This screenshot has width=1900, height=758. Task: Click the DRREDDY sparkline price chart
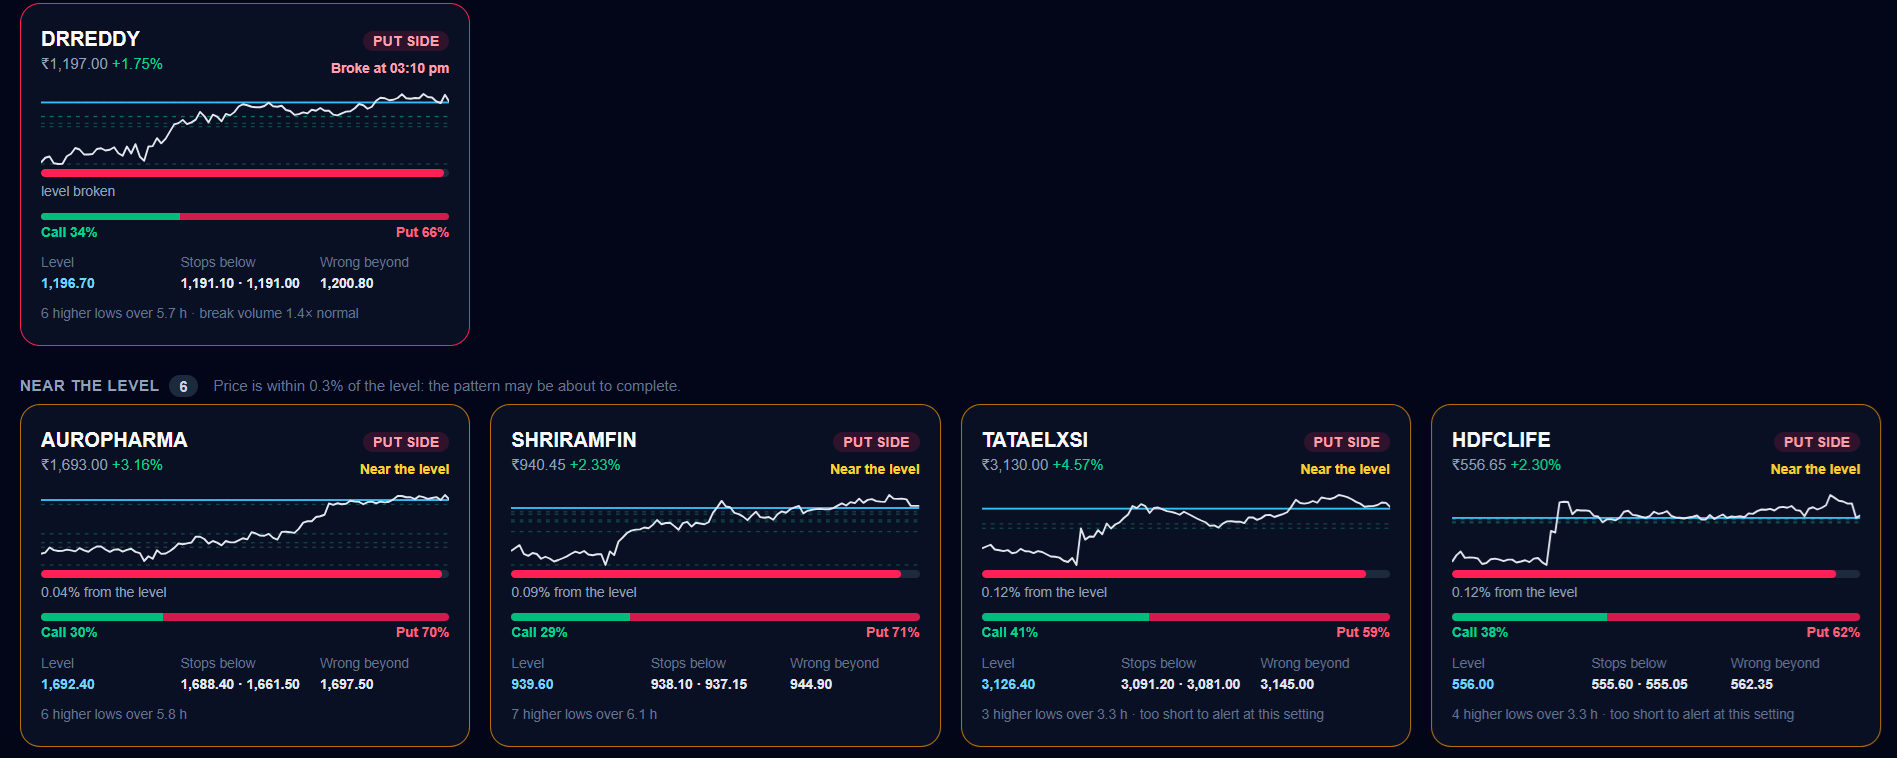[245, 128]
